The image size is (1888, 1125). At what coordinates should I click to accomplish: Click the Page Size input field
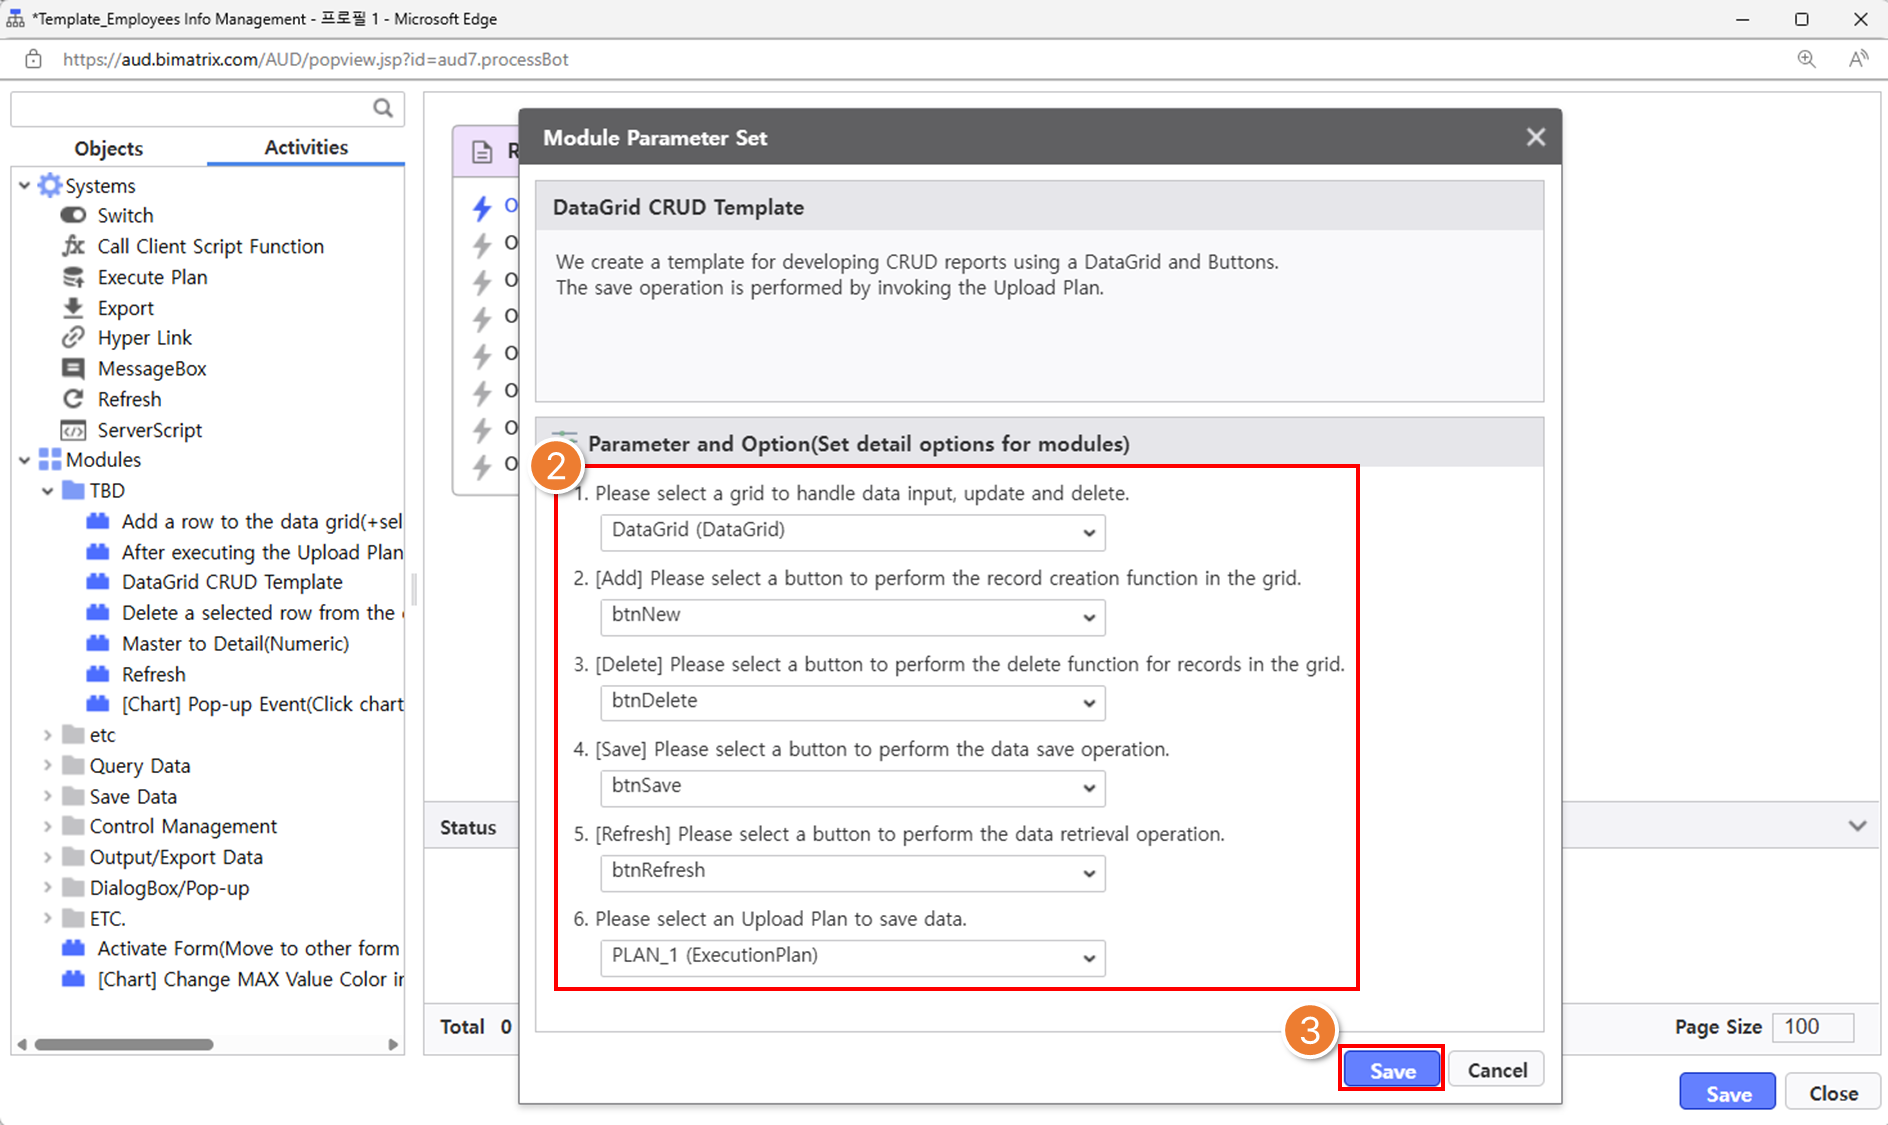(x=1813, y=1027)
